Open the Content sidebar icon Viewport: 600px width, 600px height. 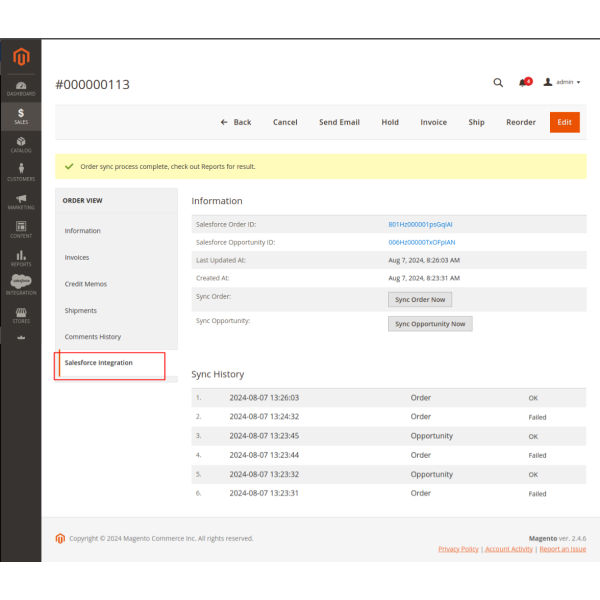(x=21, y=230)
